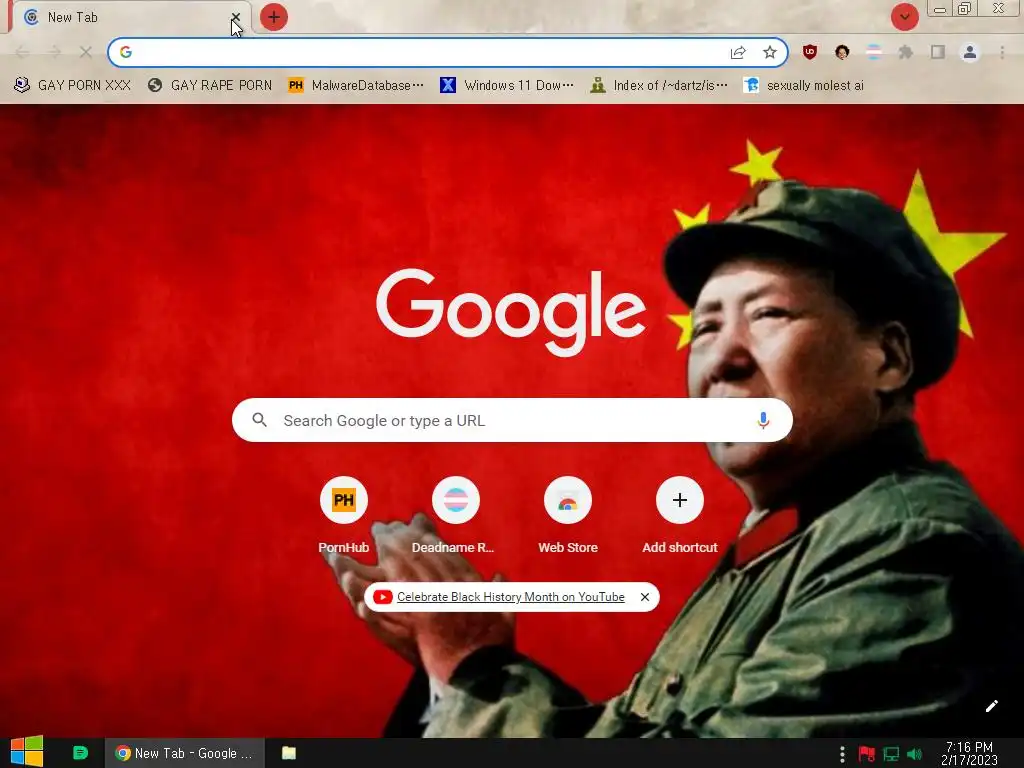Screen dimensions: 1024x768
Task: Show hidden tray icons
Action: point(842,754)
